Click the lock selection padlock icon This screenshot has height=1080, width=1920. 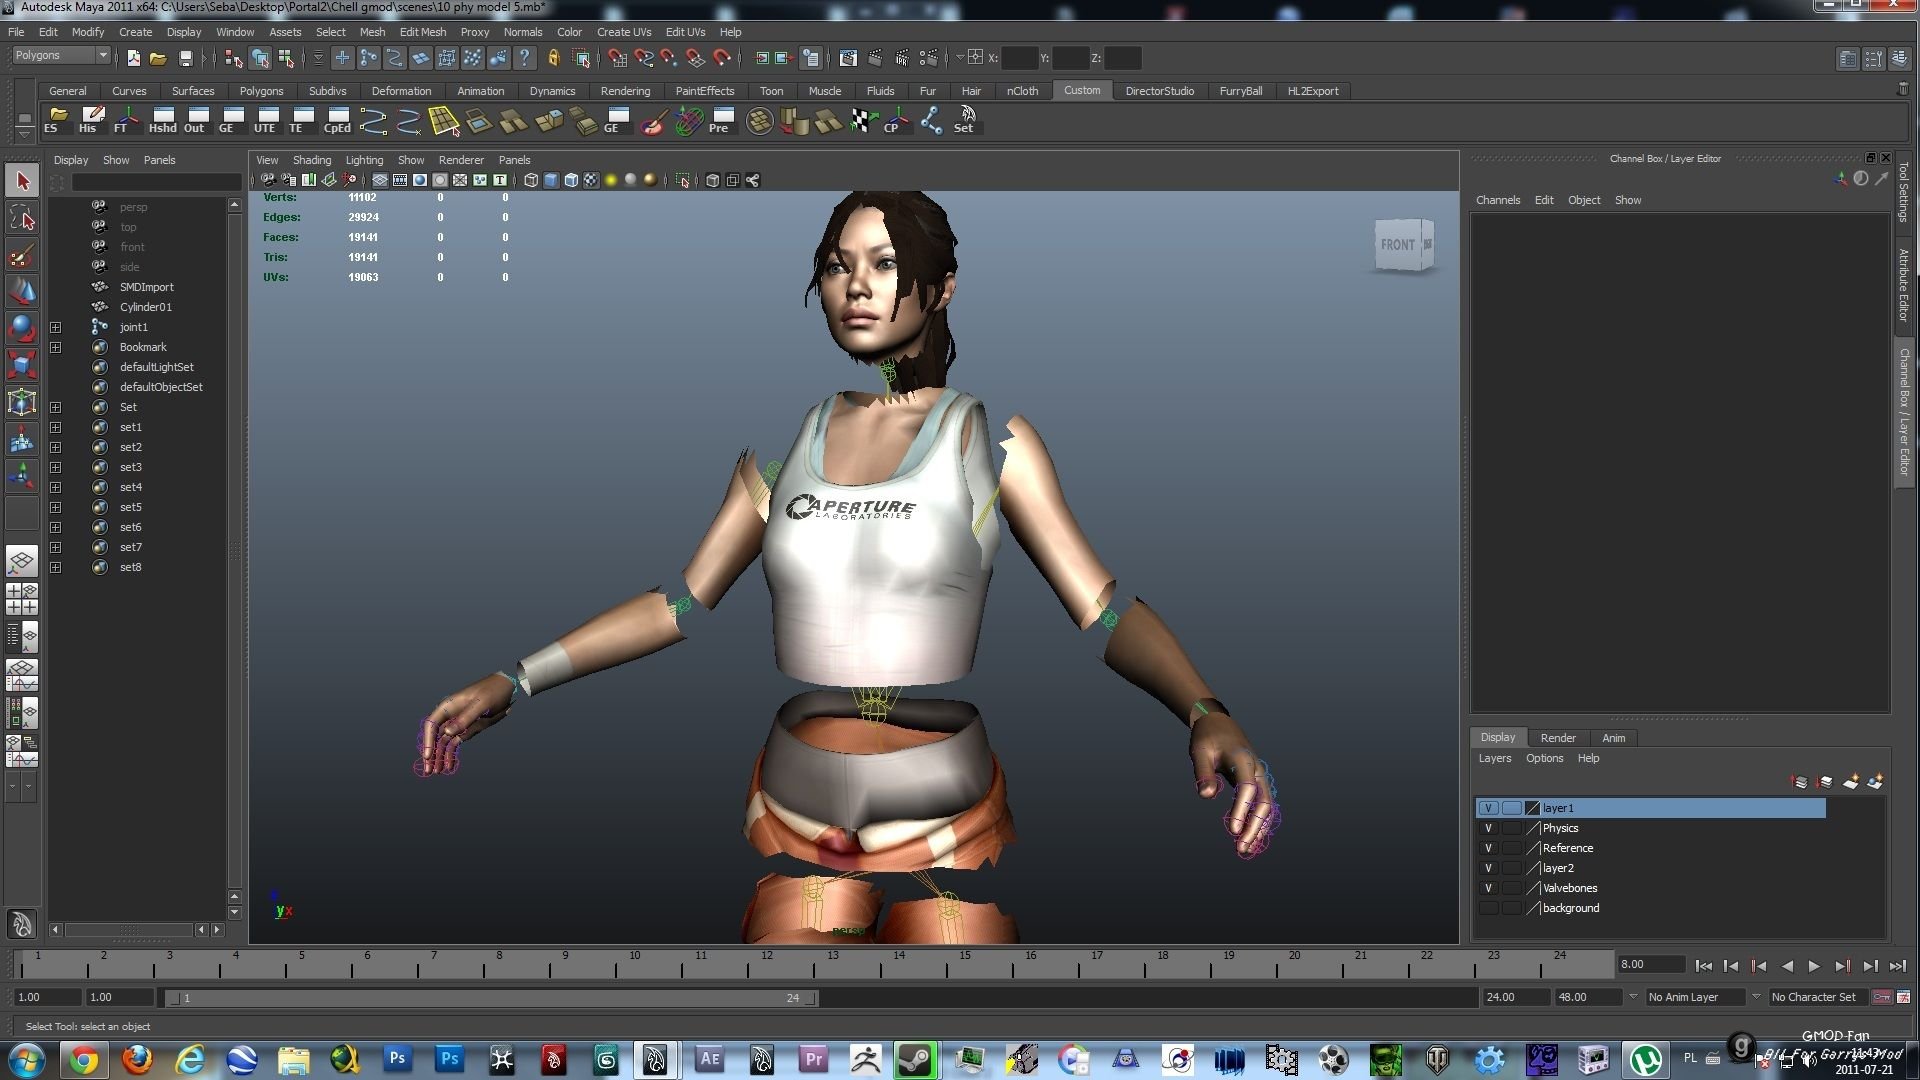[x=553, y=58]
